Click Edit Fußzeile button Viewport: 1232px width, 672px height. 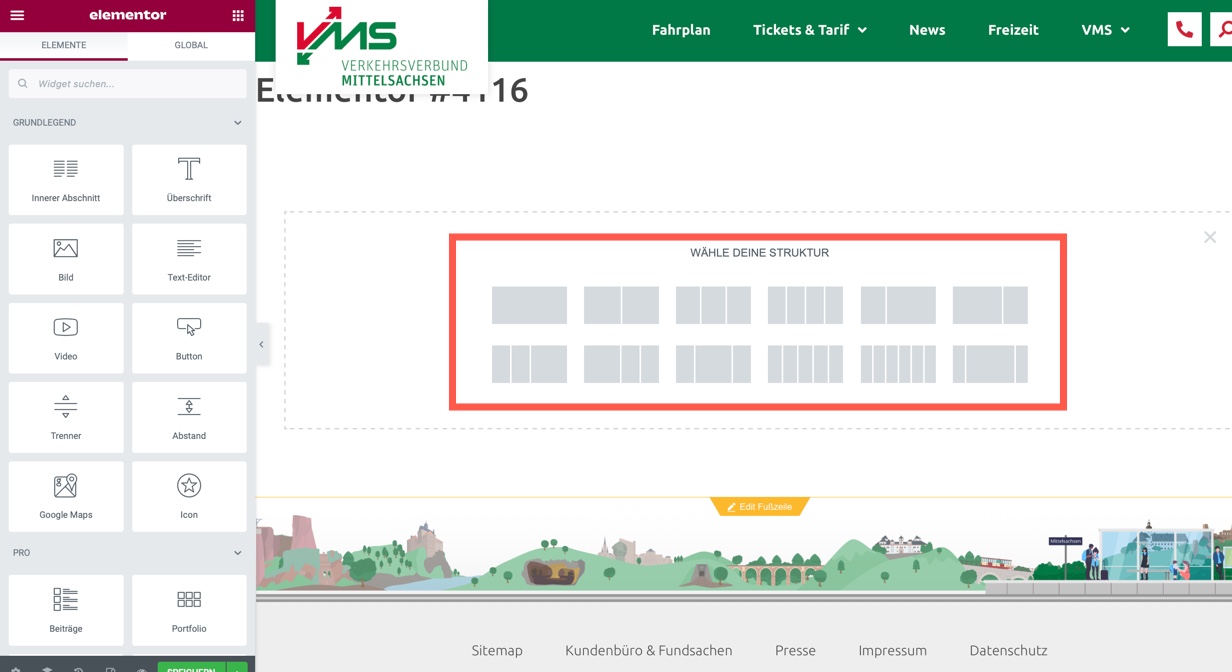tap(759, 507)
